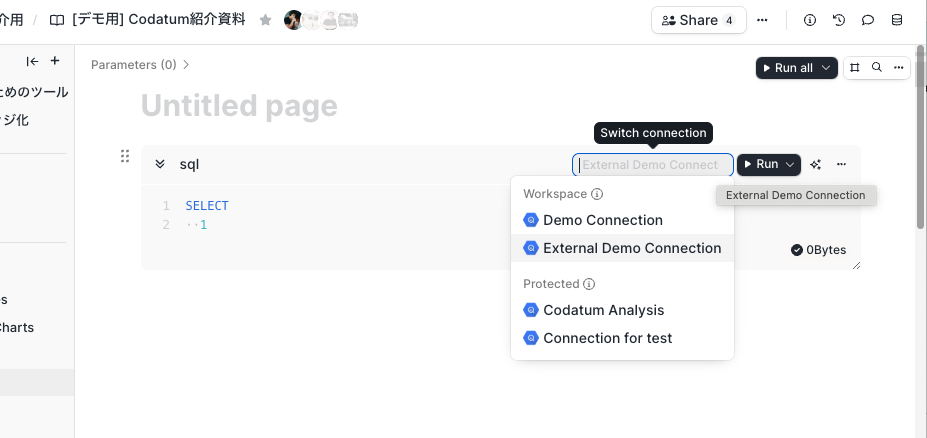
Task: Select Connection for test option
Action: click(x=607, y=338)
